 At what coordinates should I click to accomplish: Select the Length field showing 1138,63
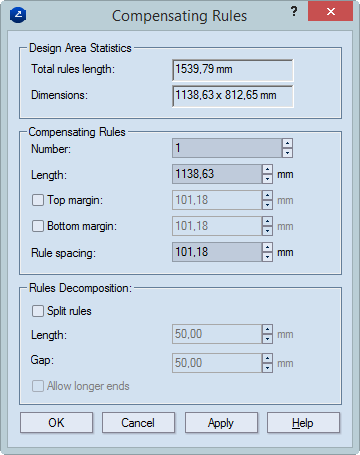click(x=217, y=174)
